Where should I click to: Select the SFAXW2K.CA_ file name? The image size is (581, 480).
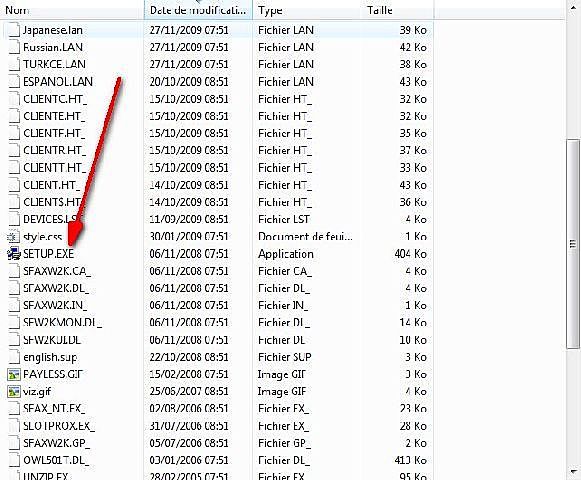[57, 271]
